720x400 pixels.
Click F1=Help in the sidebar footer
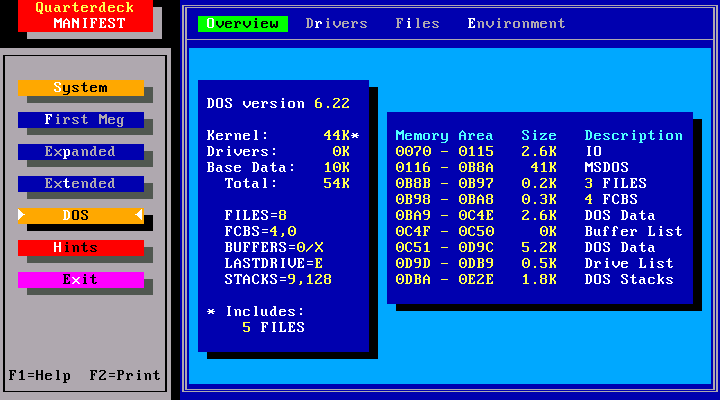(40, 376)
